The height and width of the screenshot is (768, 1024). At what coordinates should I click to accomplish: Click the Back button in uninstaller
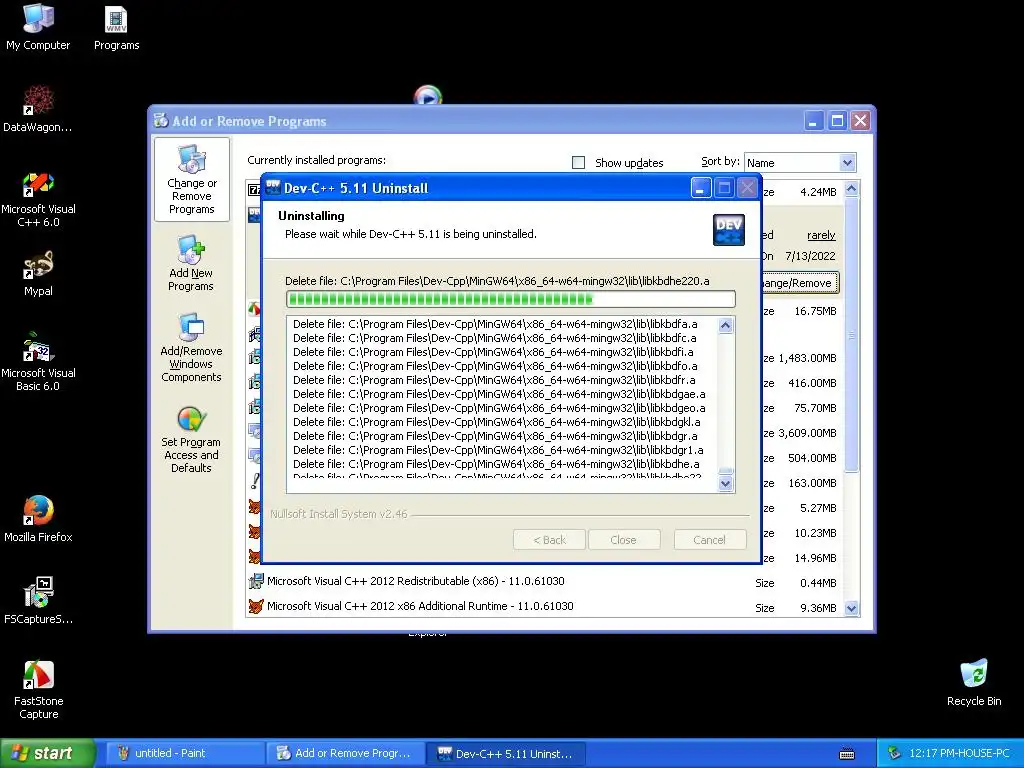point(550,539)
